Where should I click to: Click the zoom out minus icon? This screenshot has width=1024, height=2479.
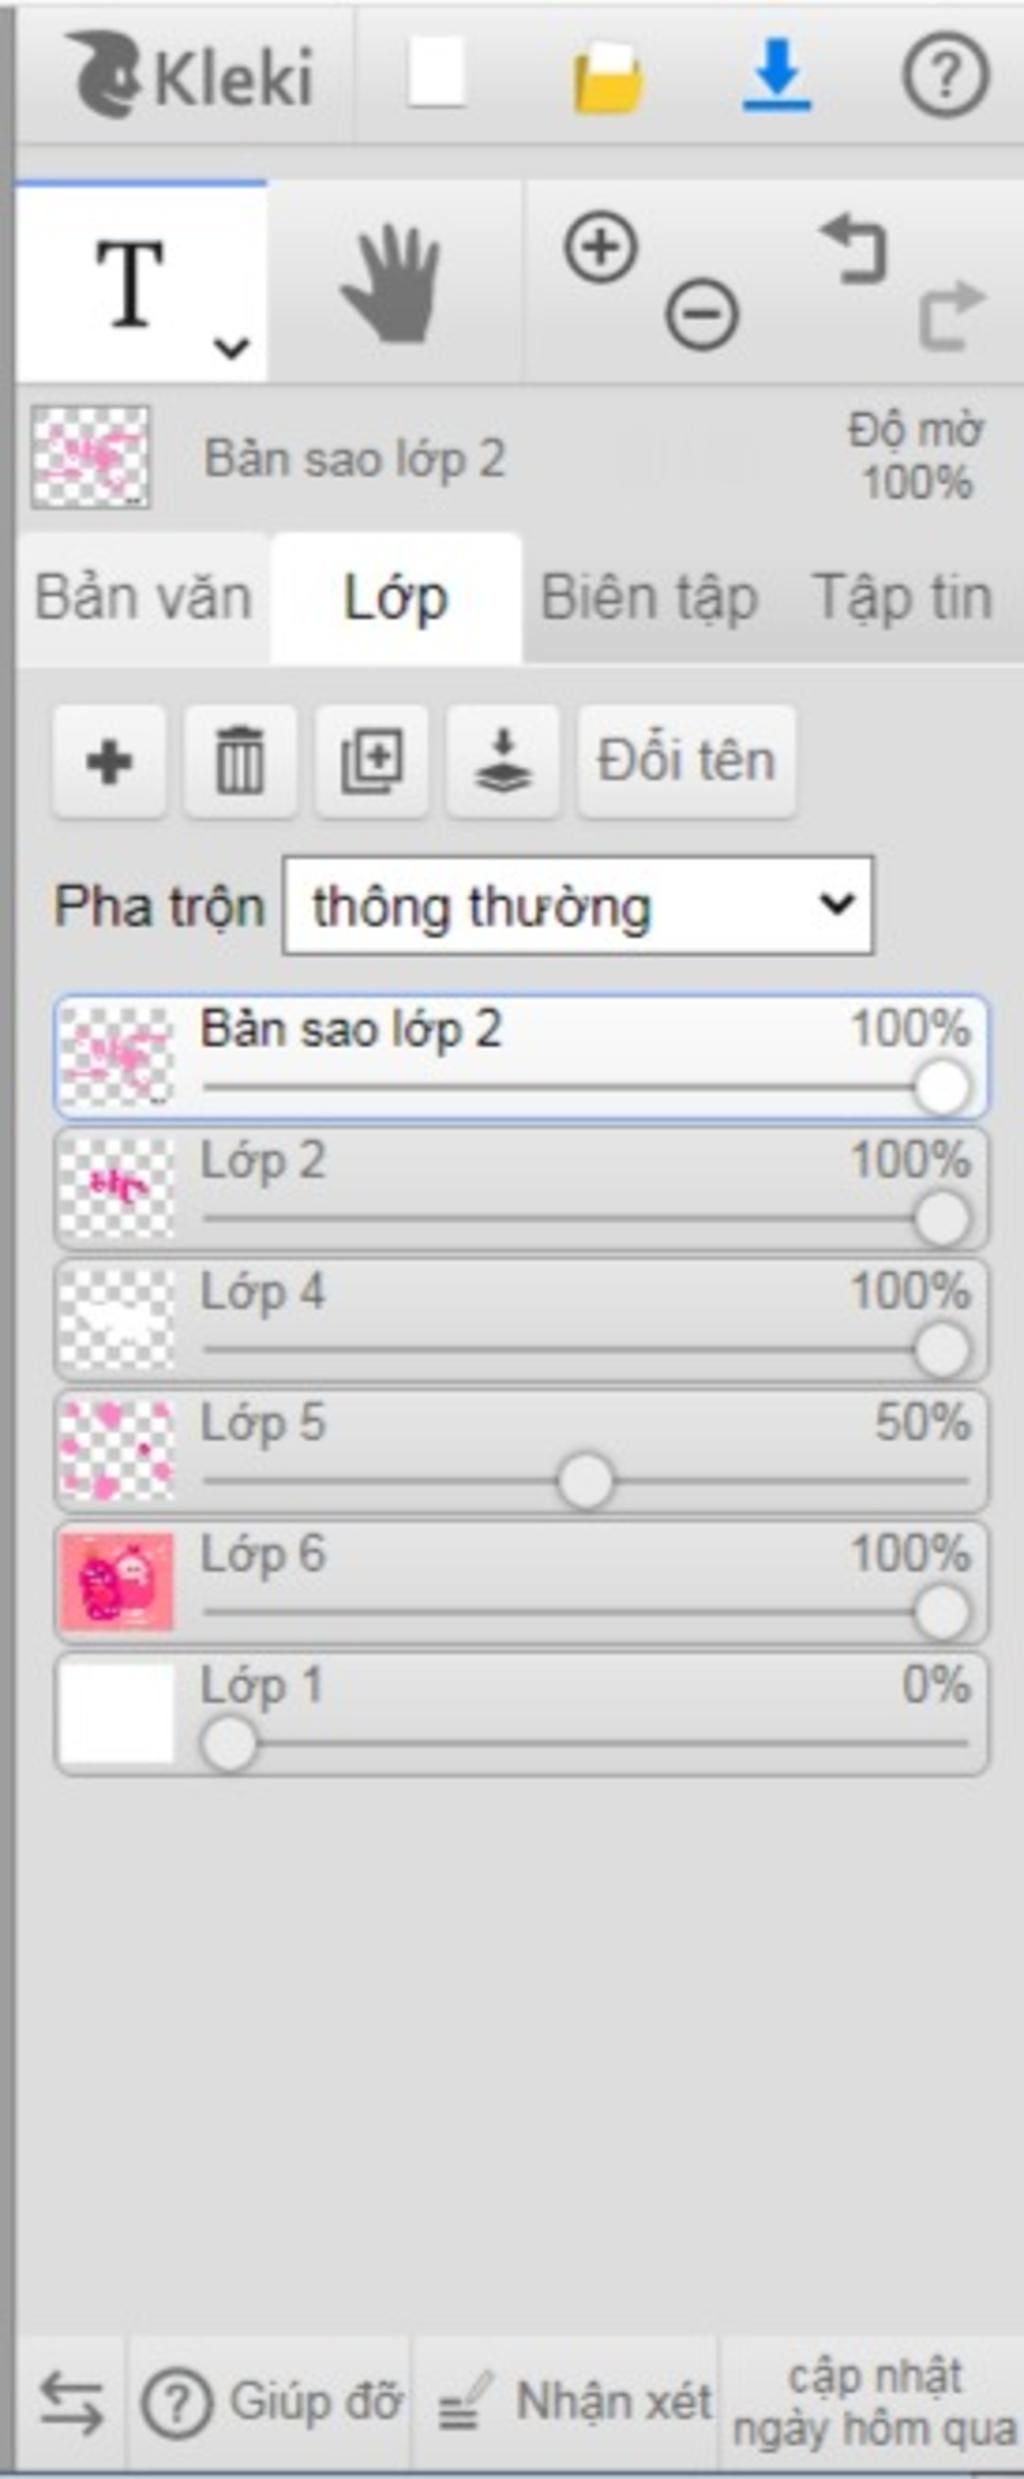702,315
